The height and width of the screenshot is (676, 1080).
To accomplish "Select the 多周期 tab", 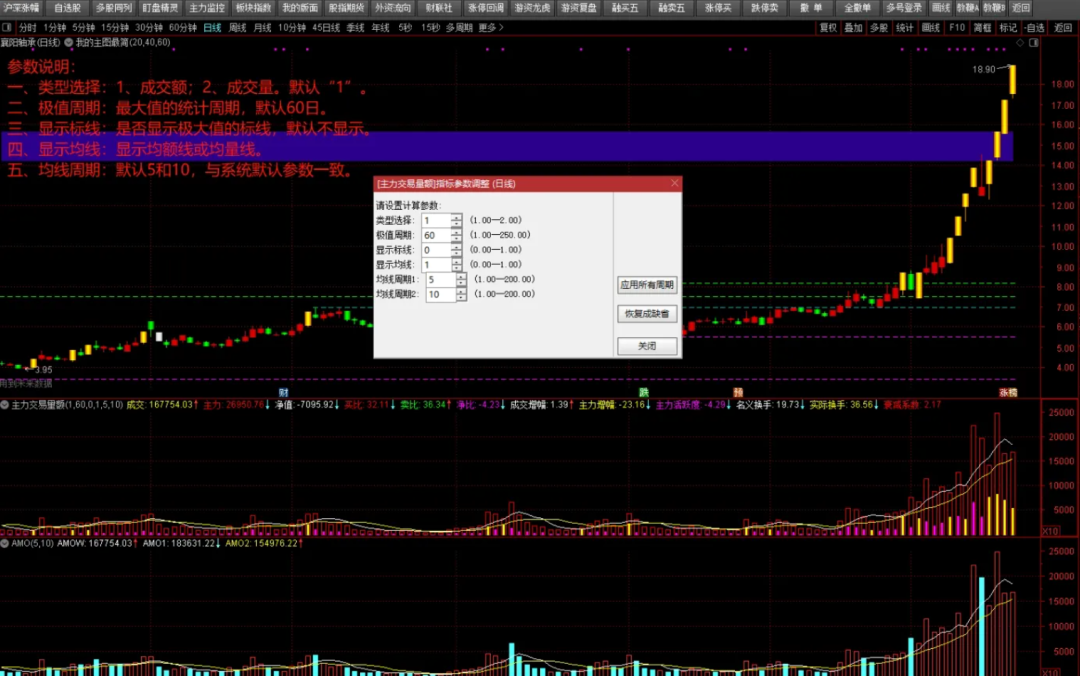I will (459, 28).
